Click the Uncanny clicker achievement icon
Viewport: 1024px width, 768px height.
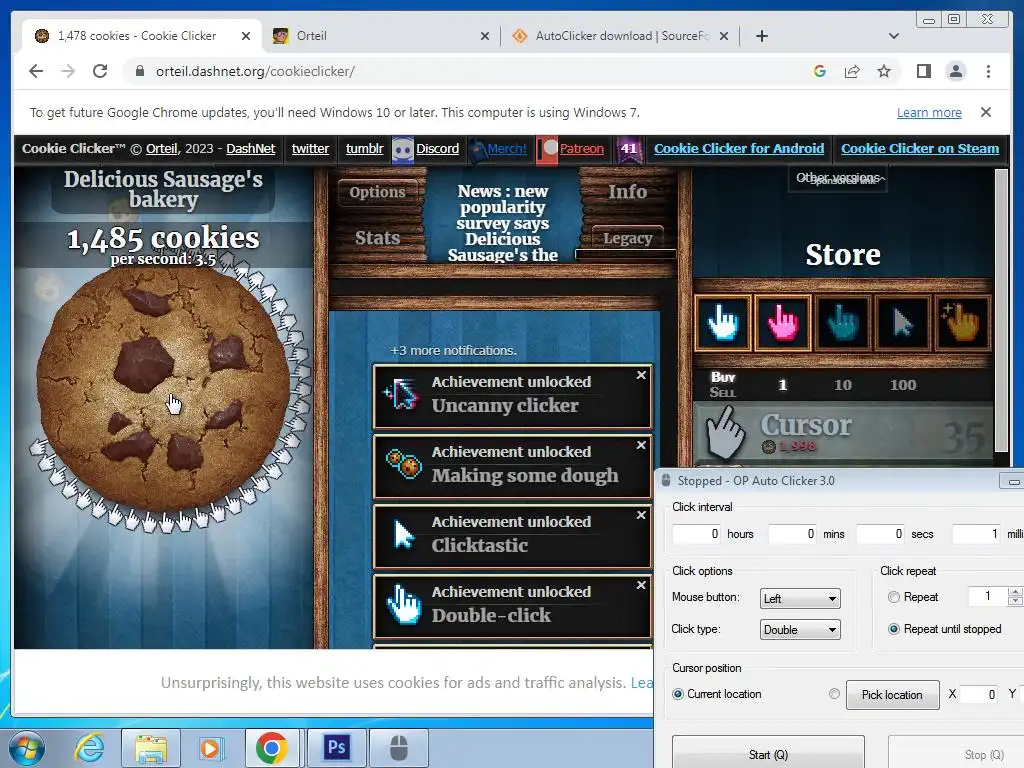coord(402,394)
